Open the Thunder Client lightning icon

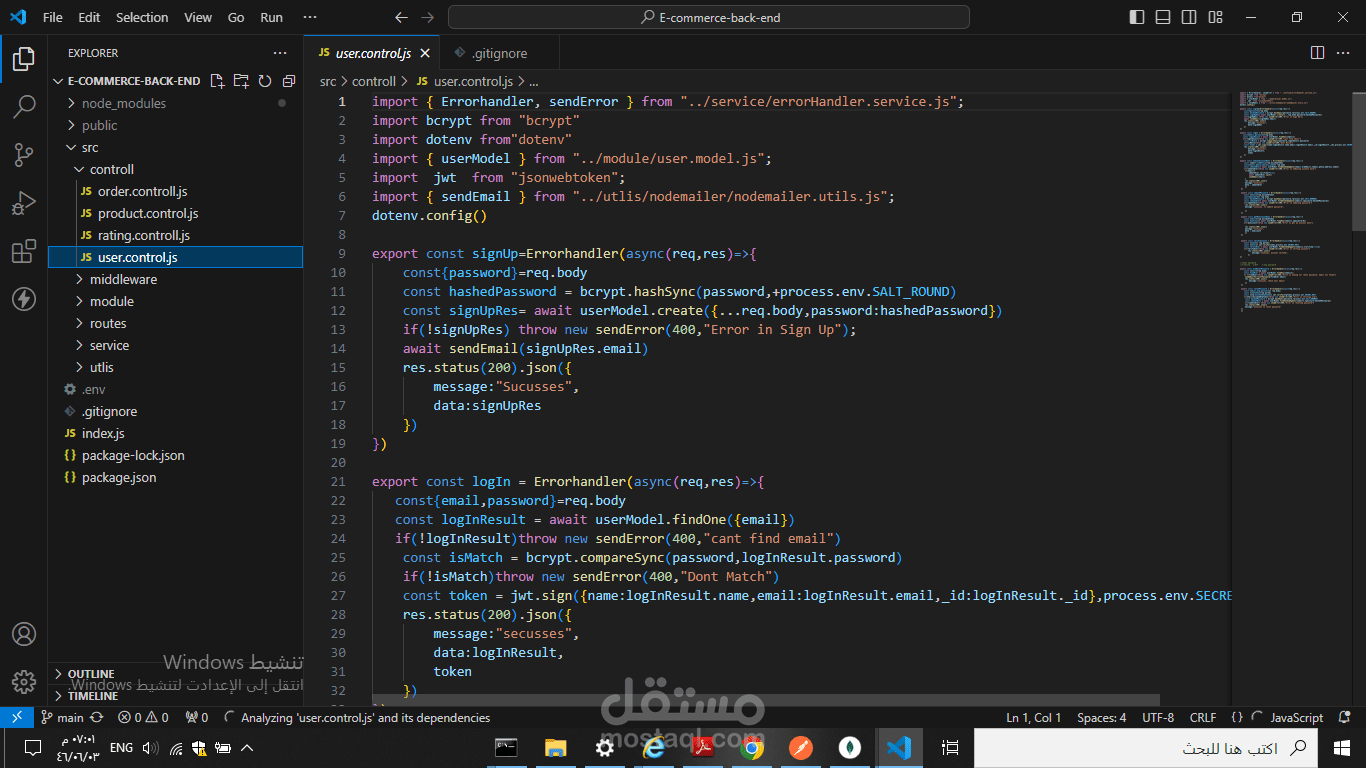(x=24, y=299)
